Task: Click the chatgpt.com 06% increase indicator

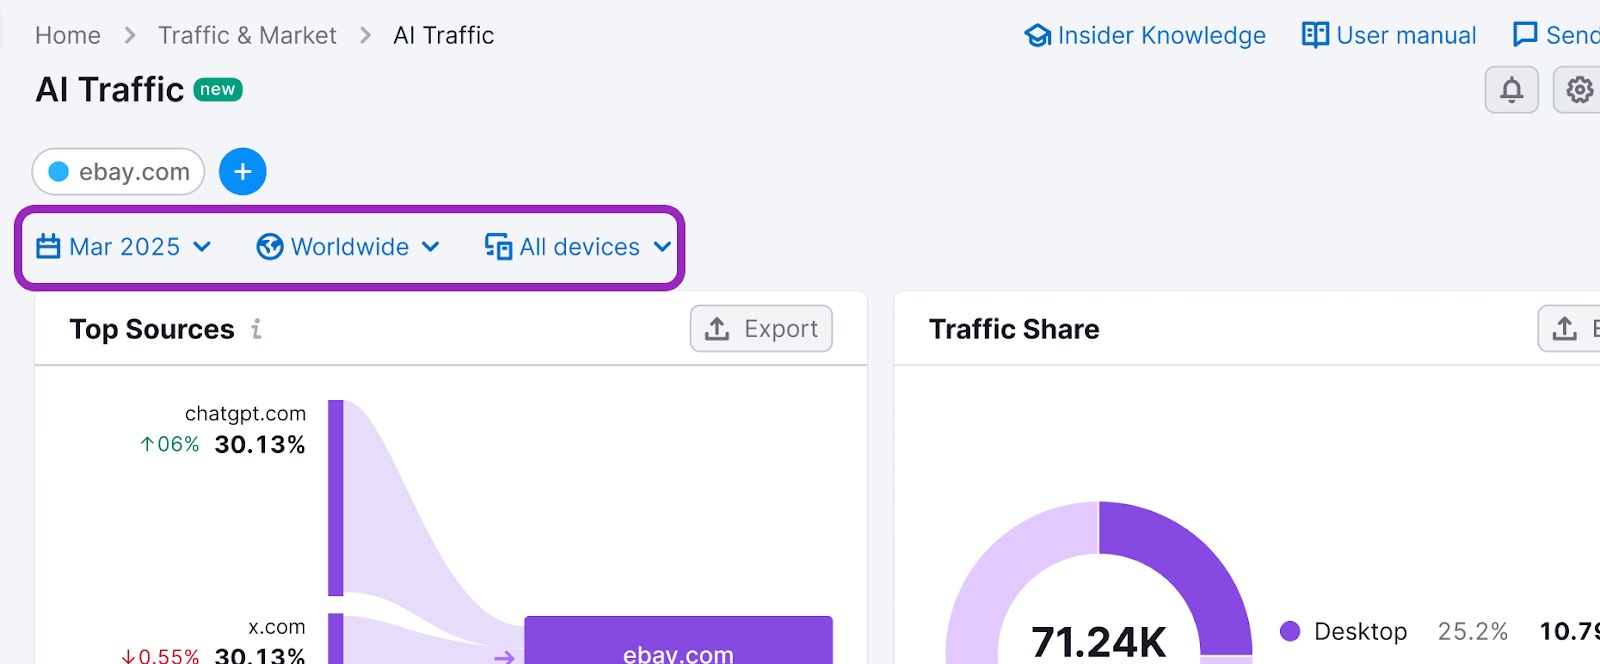Action: [170, 445]
